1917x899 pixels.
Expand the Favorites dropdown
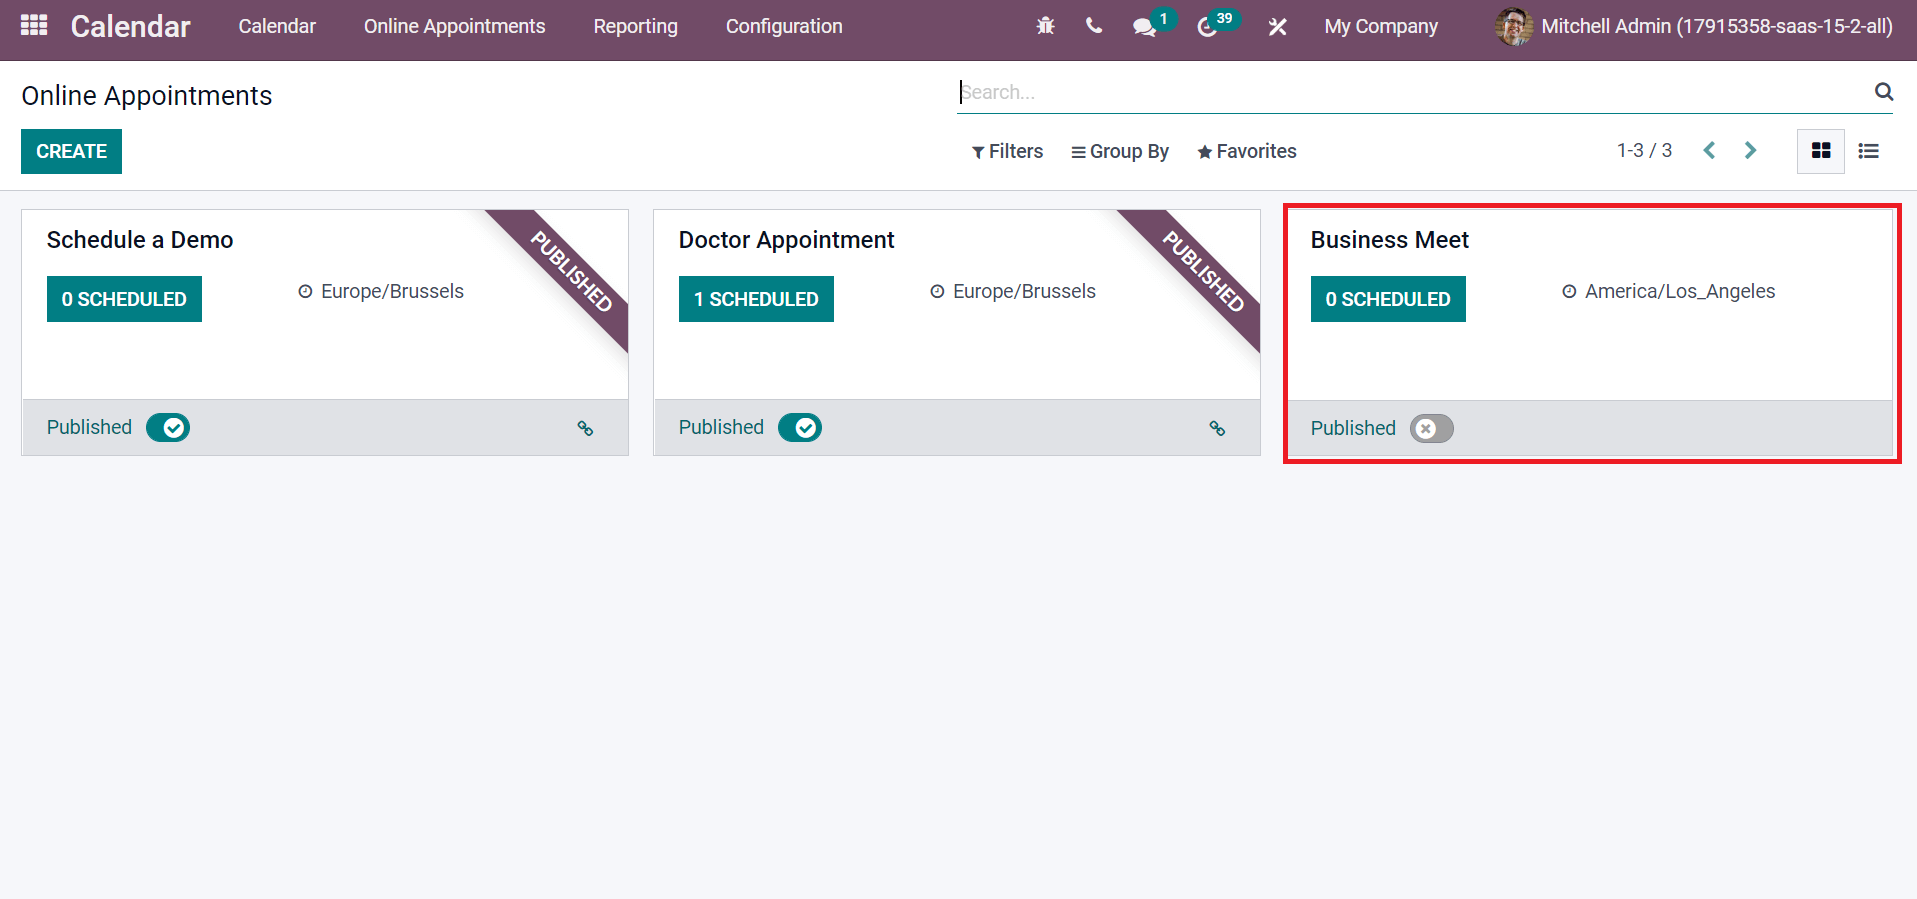click(x=1246, y=151)
